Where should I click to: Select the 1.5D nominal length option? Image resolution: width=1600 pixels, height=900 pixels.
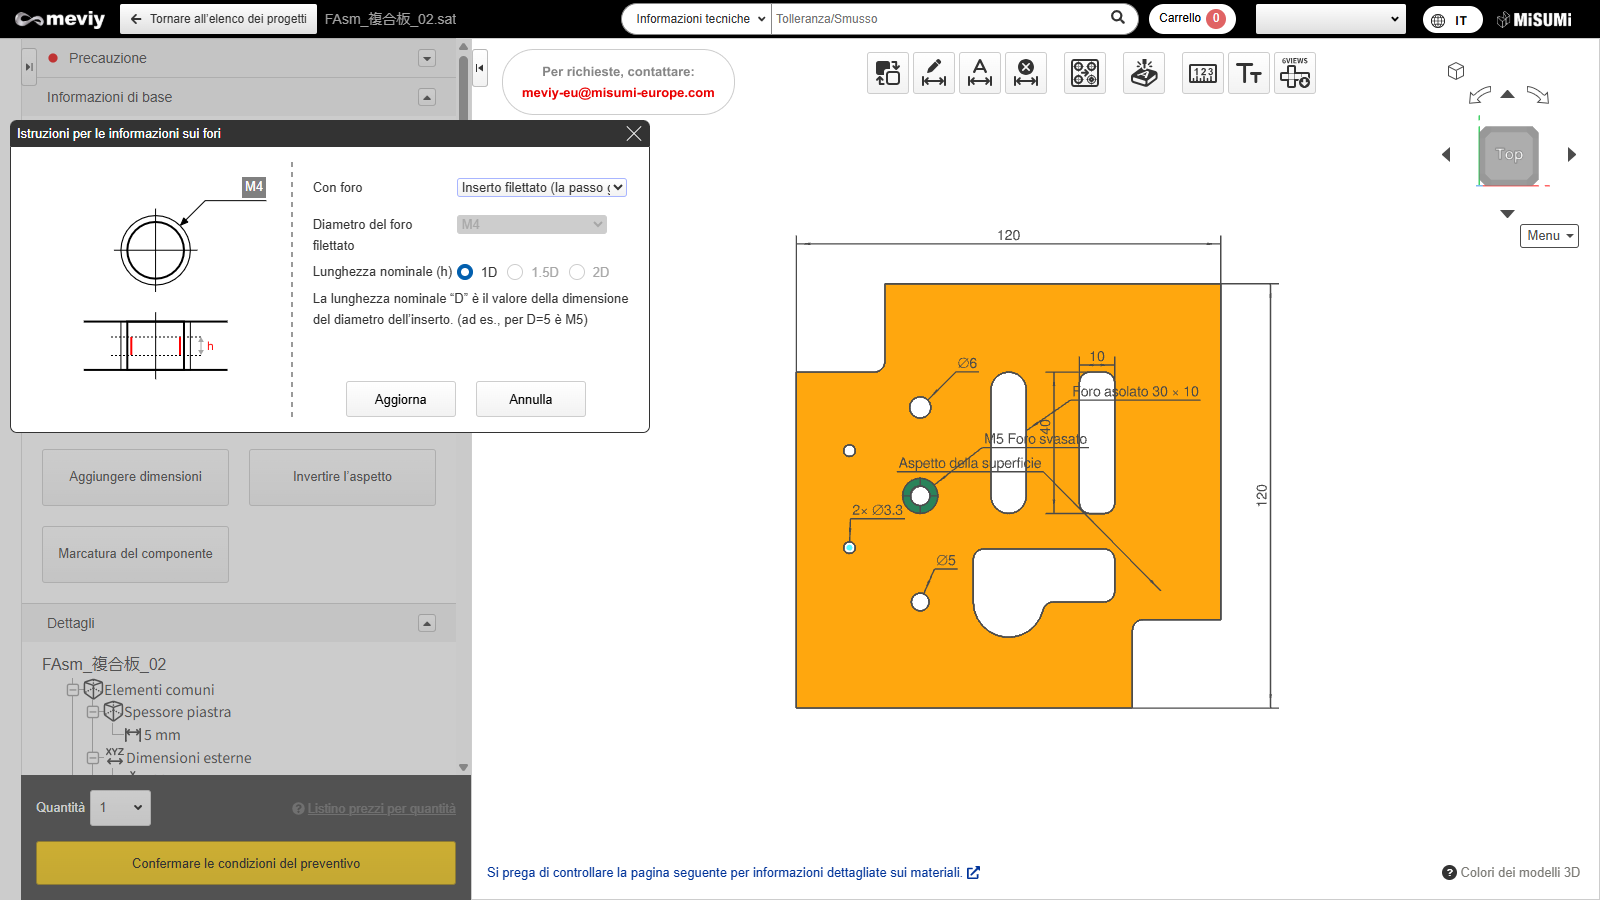pyautogui.click(x=515, y=272)
